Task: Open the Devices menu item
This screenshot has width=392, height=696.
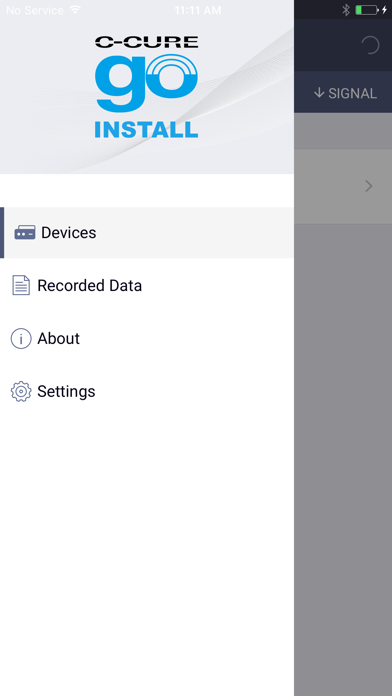Action: pyautogui.click(x=147, y=233)
